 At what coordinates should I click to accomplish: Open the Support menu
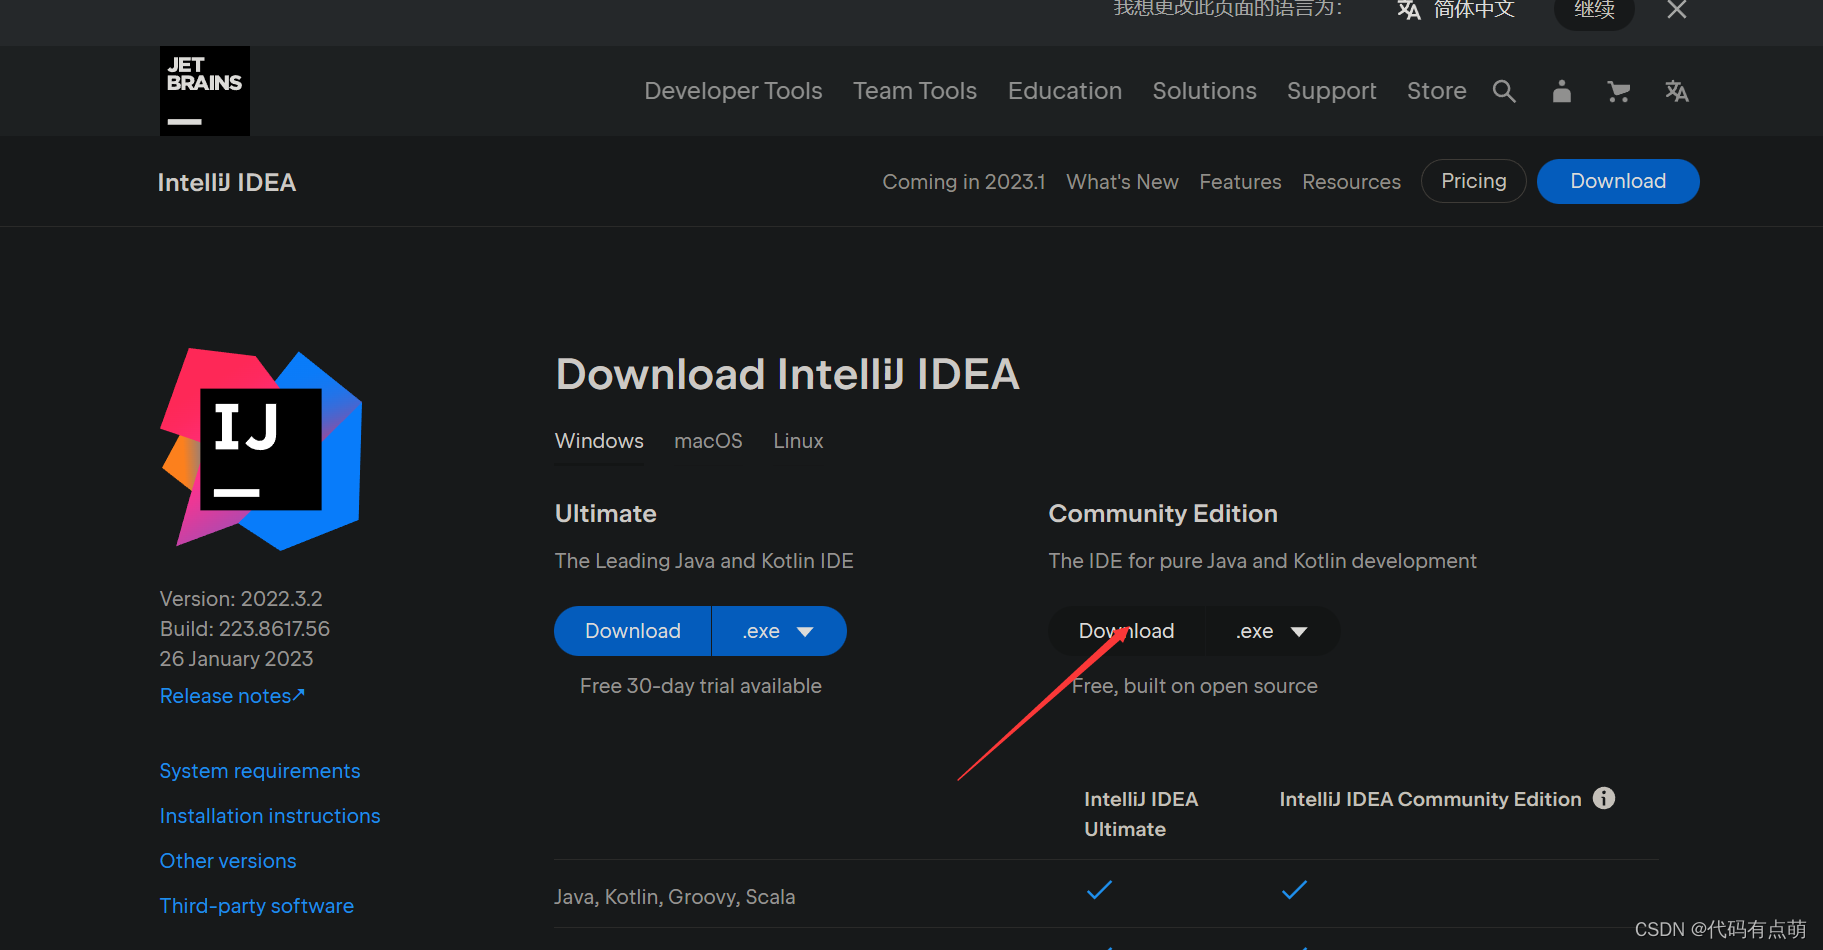pyautogui.click(x=1331, y=91)
